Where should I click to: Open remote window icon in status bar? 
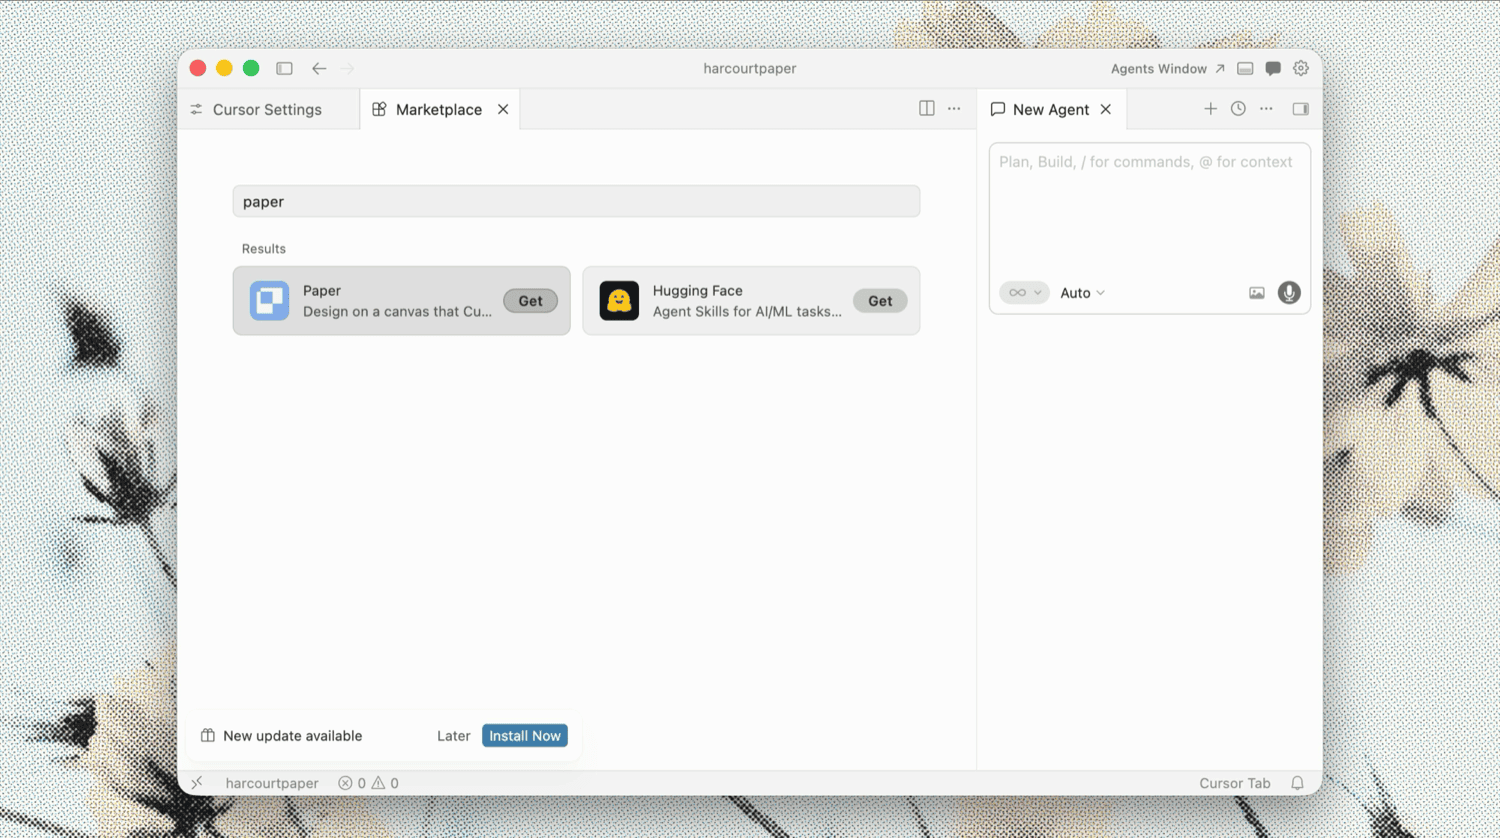(x=197, y=783)
